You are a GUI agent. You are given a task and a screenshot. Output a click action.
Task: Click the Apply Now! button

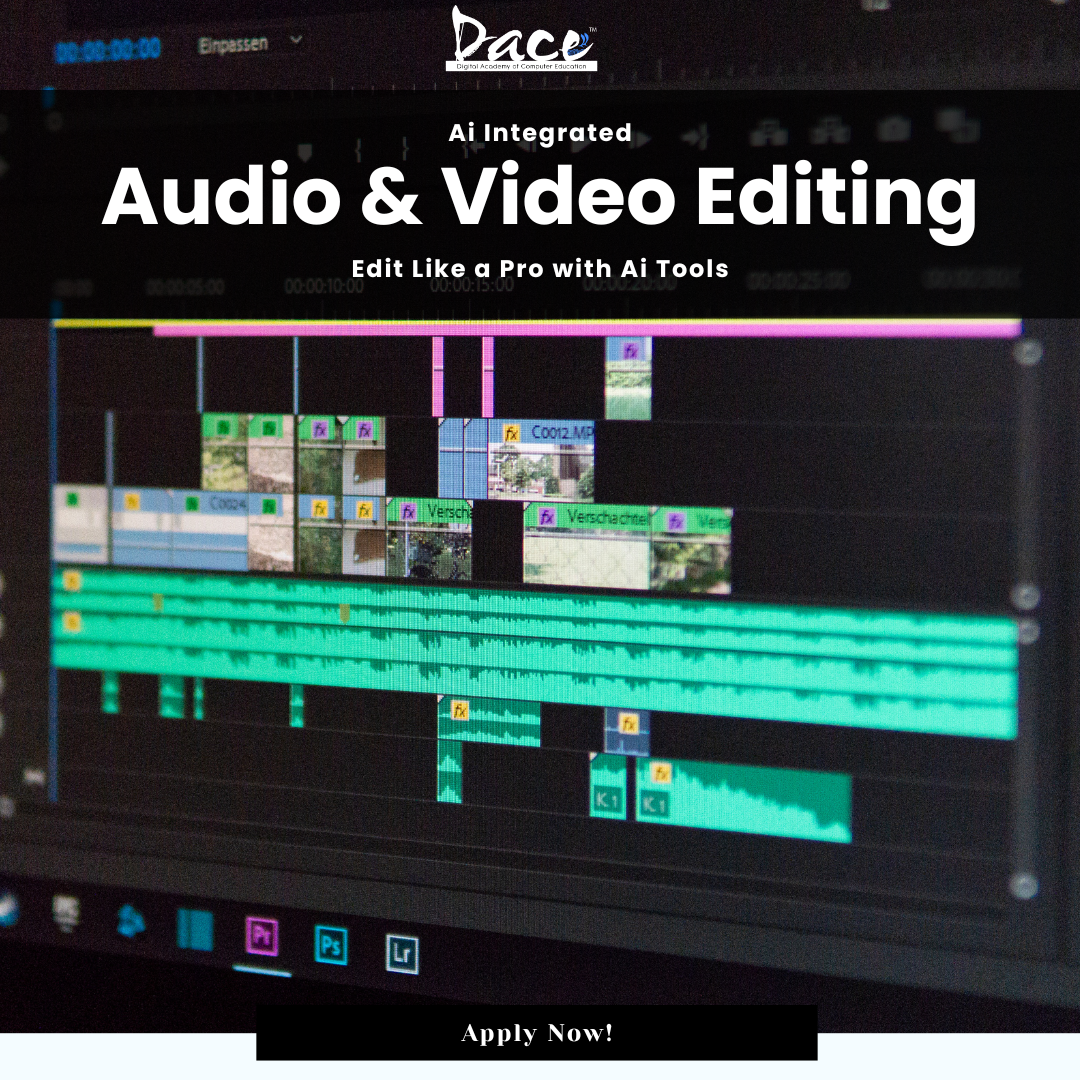[537, 1032]
